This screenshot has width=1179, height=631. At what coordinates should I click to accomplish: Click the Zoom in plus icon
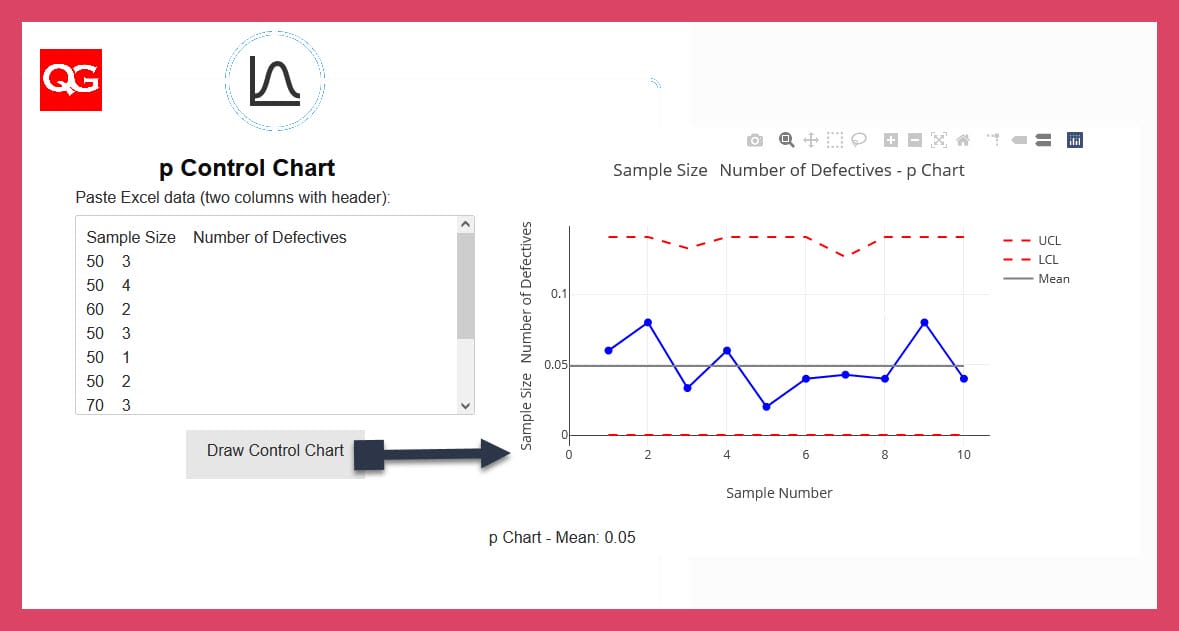[x=891, y=140]
